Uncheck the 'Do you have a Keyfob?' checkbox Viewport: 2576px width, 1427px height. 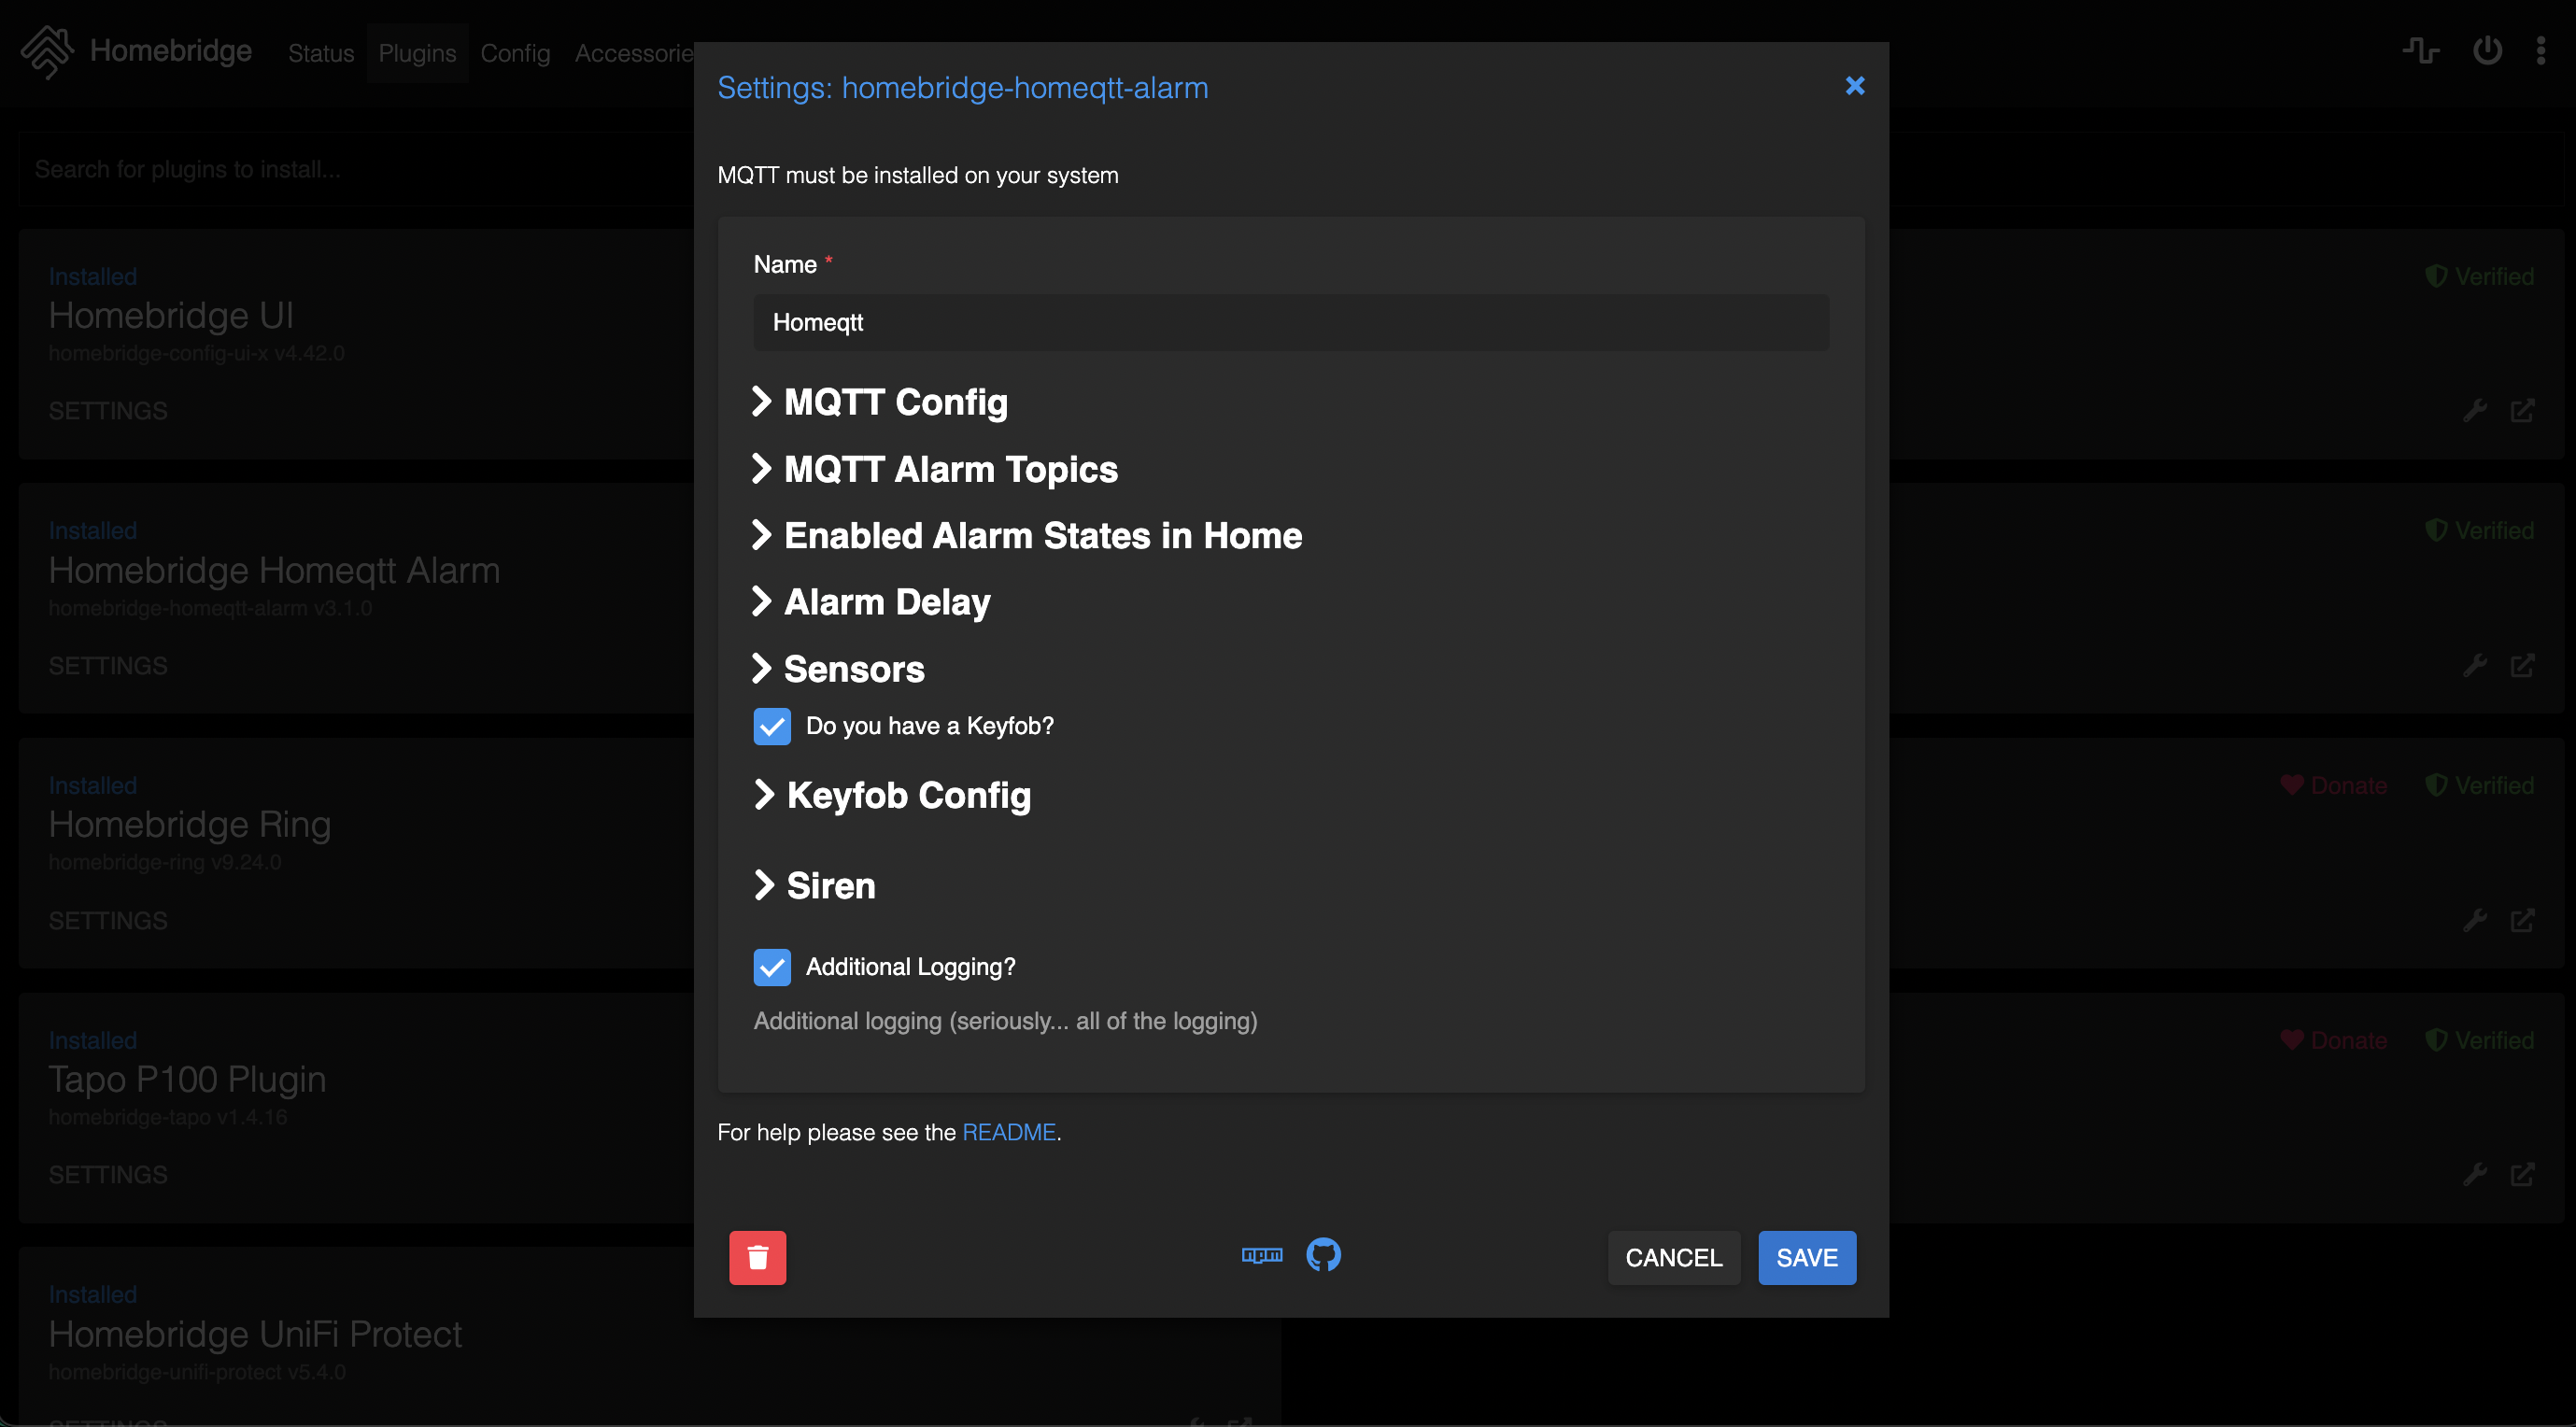tap(771, 726)
